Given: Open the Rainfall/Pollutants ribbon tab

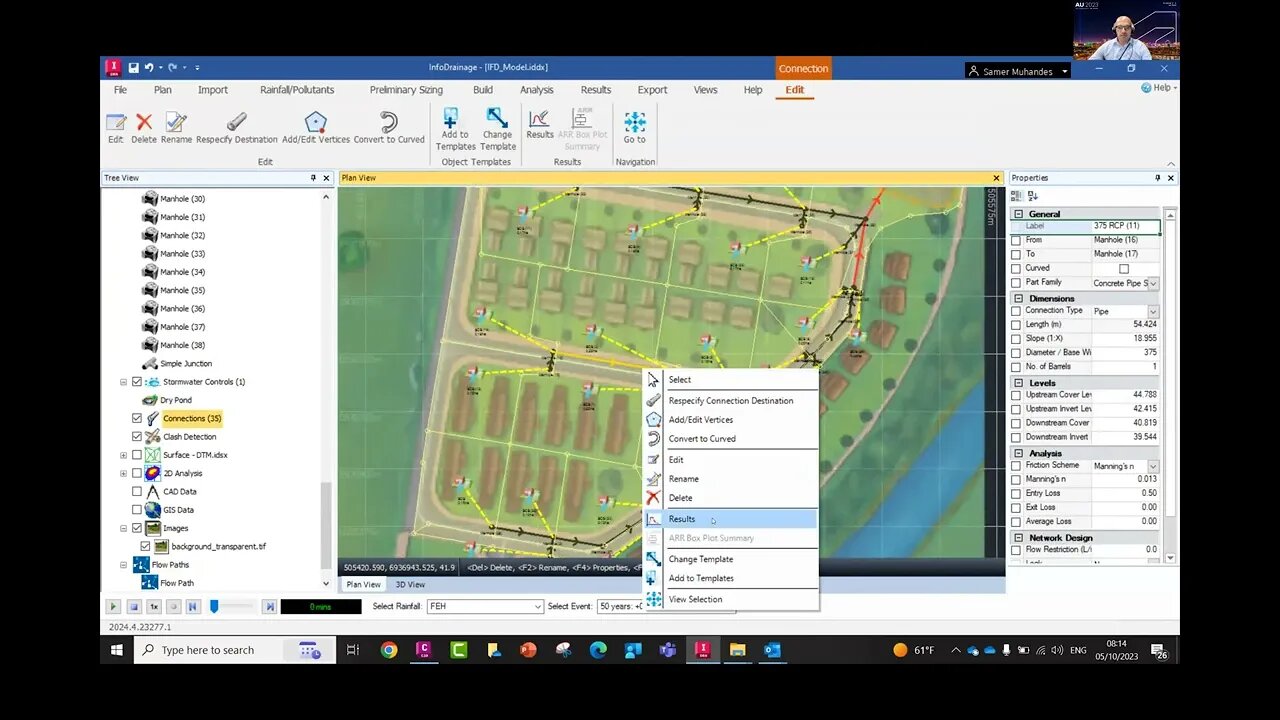Looking at the screenshot, I should coord(297,90).
